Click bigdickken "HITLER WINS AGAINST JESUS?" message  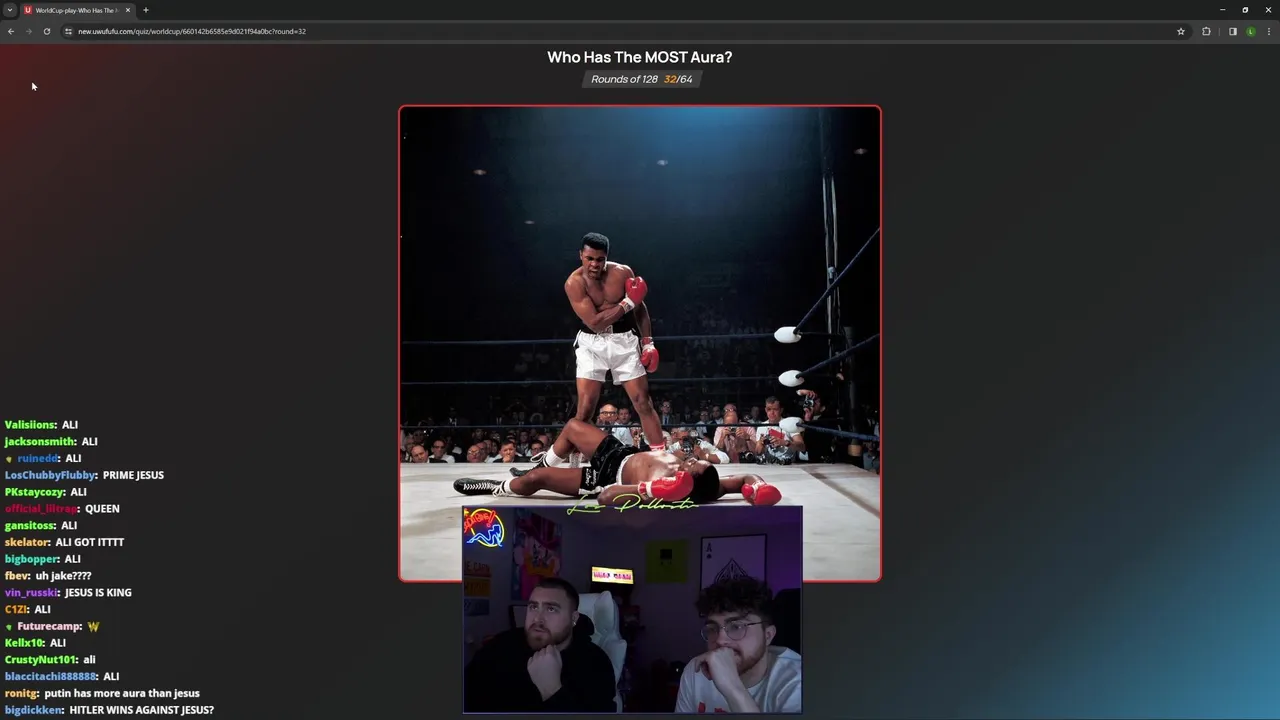[x=109, y=710]
